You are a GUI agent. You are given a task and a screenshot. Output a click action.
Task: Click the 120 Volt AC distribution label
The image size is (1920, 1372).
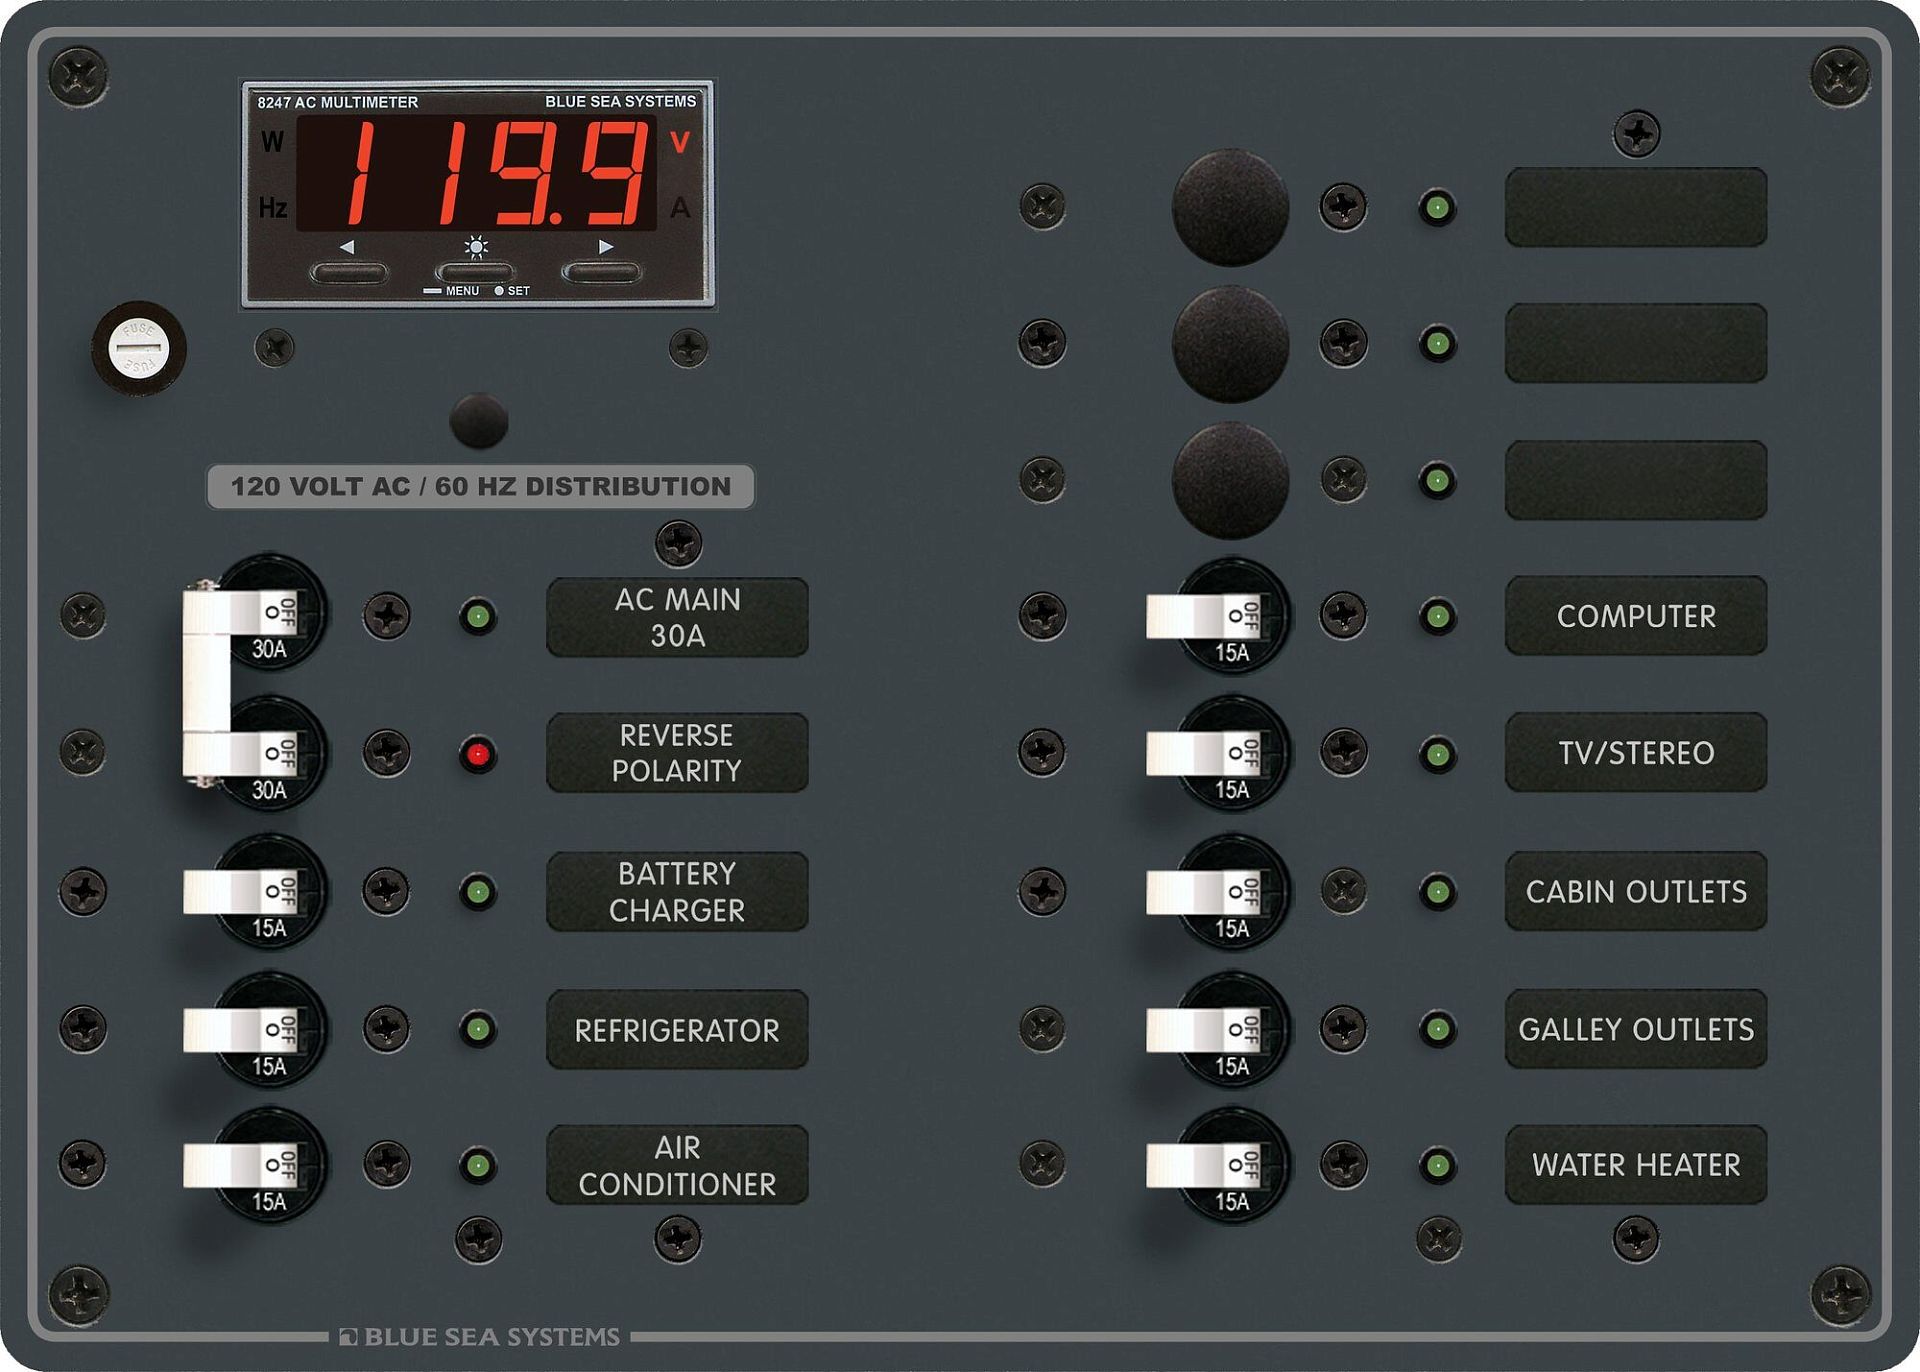pyautogui.click(x=480, y=487)
